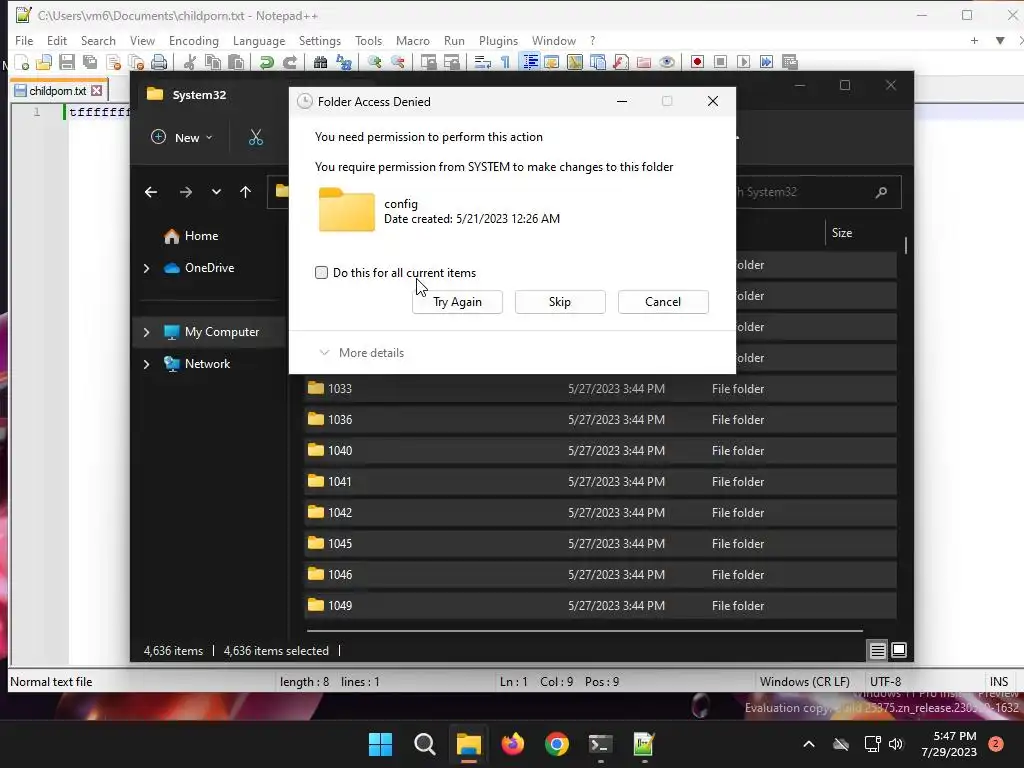Click the Zoom In magnifier icon
Viewport: 1024px width, 768px height.
point(374,62)
